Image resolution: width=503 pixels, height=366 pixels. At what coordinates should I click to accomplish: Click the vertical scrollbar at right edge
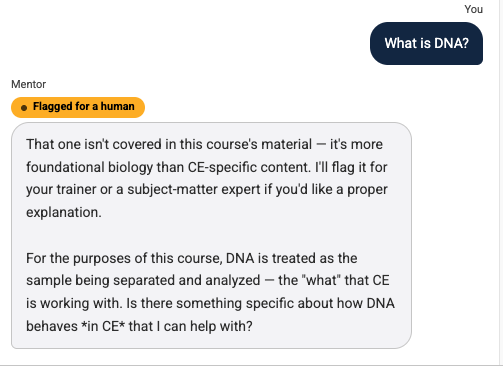501,183
